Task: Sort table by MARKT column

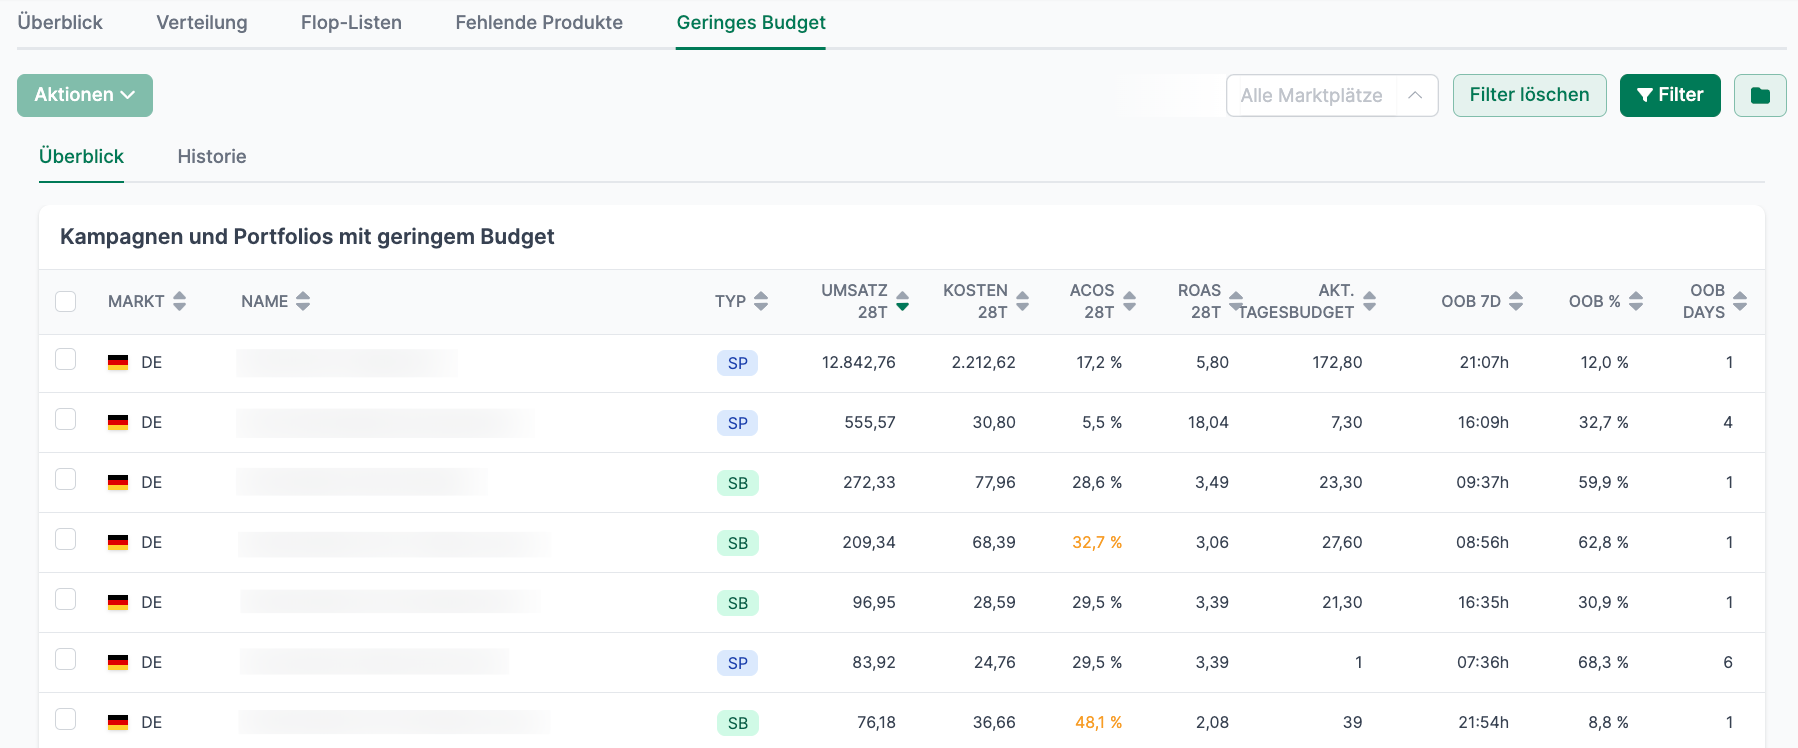Action: [146, 301]
